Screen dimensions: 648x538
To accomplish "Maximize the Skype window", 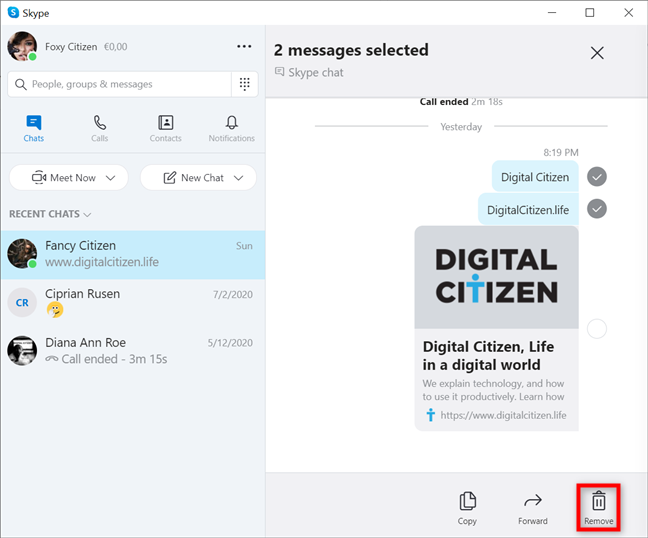I will tap(590, 13).
